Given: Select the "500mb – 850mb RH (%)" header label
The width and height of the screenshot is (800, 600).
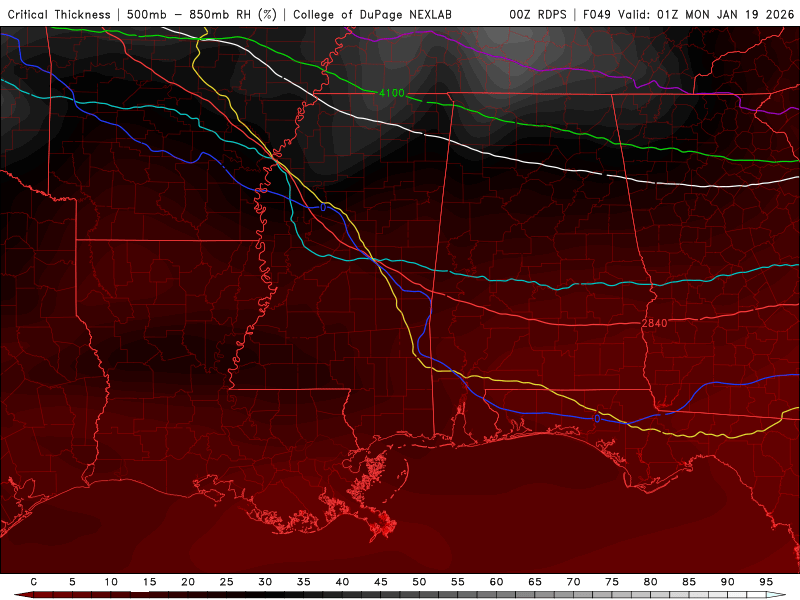Looking at the screenshot, I should [202, 15].
